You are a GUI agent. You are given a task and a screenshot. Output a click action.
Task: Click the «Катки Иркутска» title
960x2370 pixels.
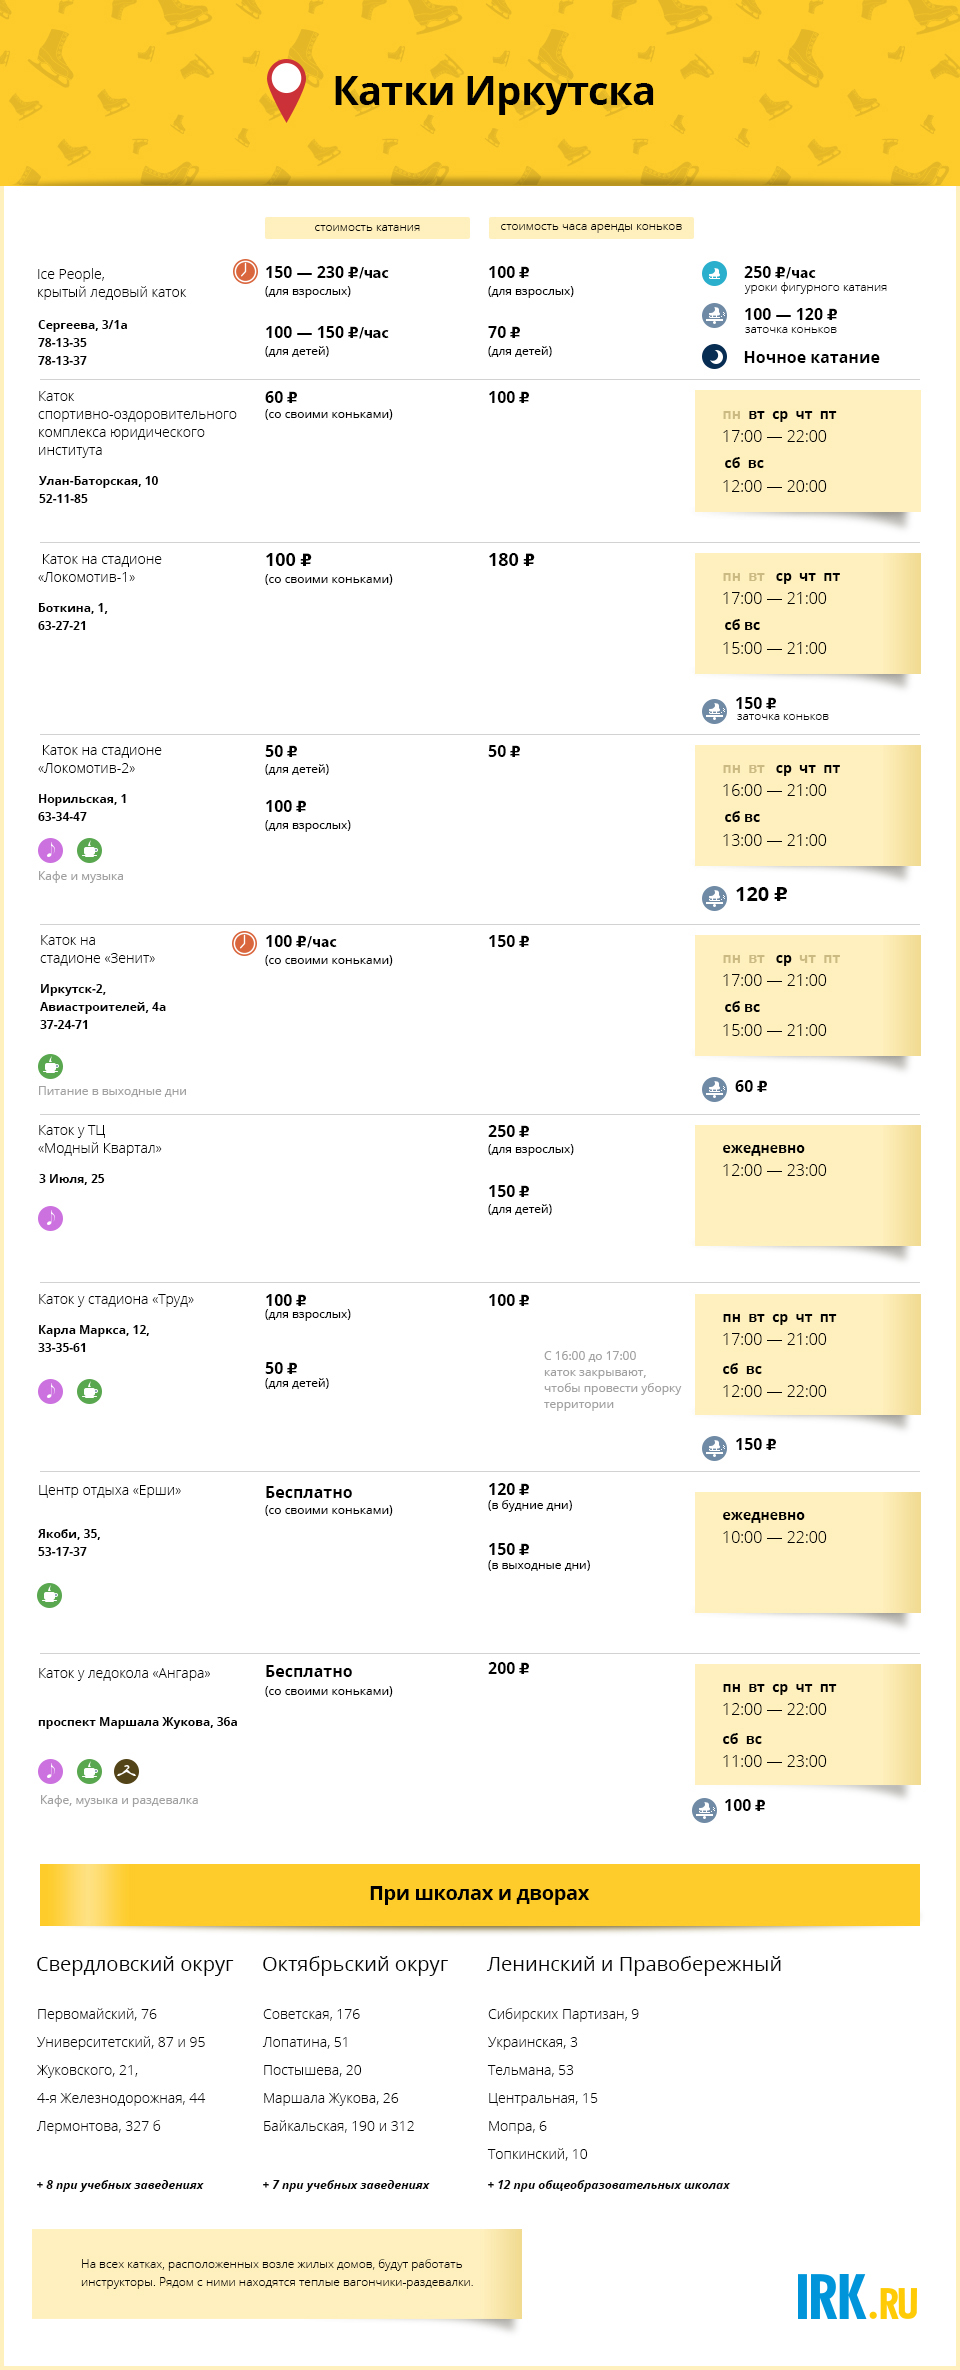pos(493,91)
